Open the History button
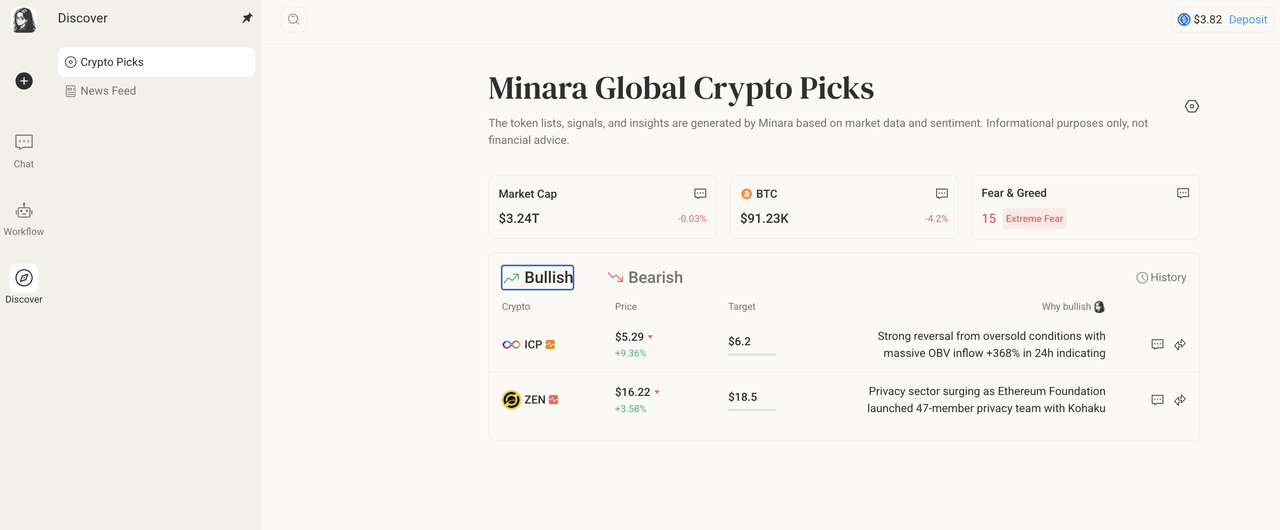This screenshot has width=1280, height=530. 1161,278
